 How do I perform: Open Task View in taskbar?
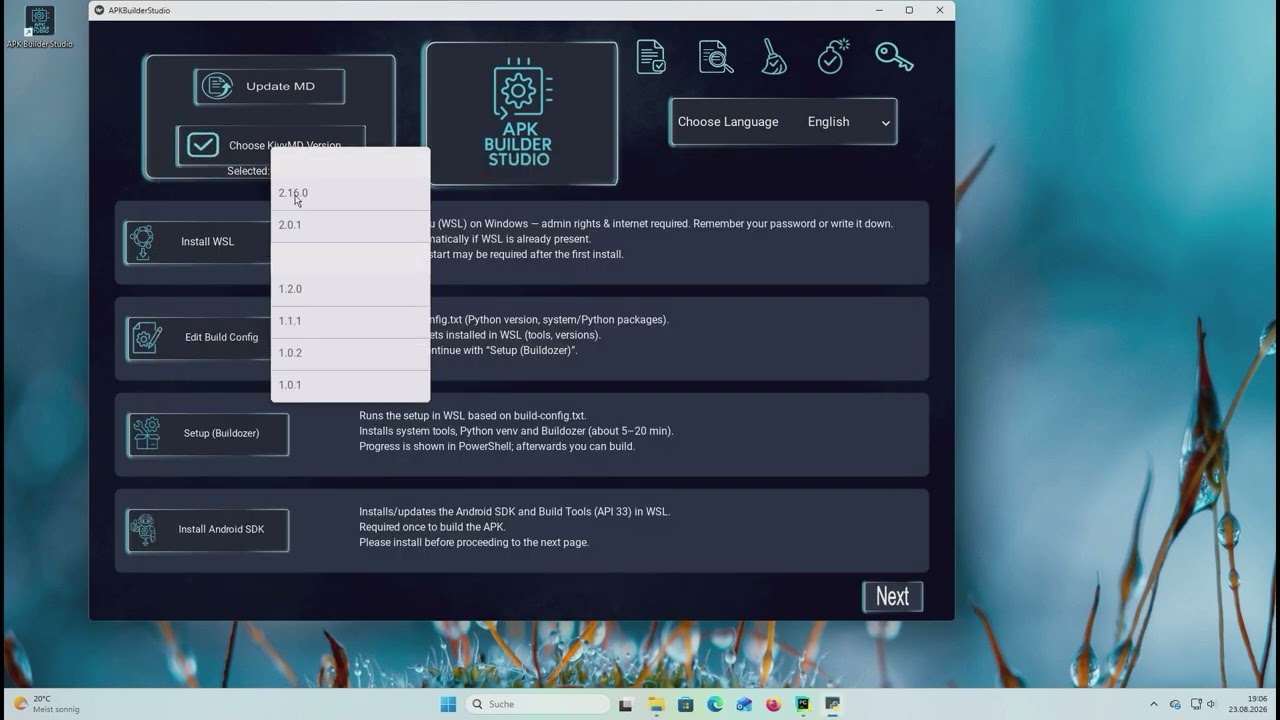pos(626,704)
